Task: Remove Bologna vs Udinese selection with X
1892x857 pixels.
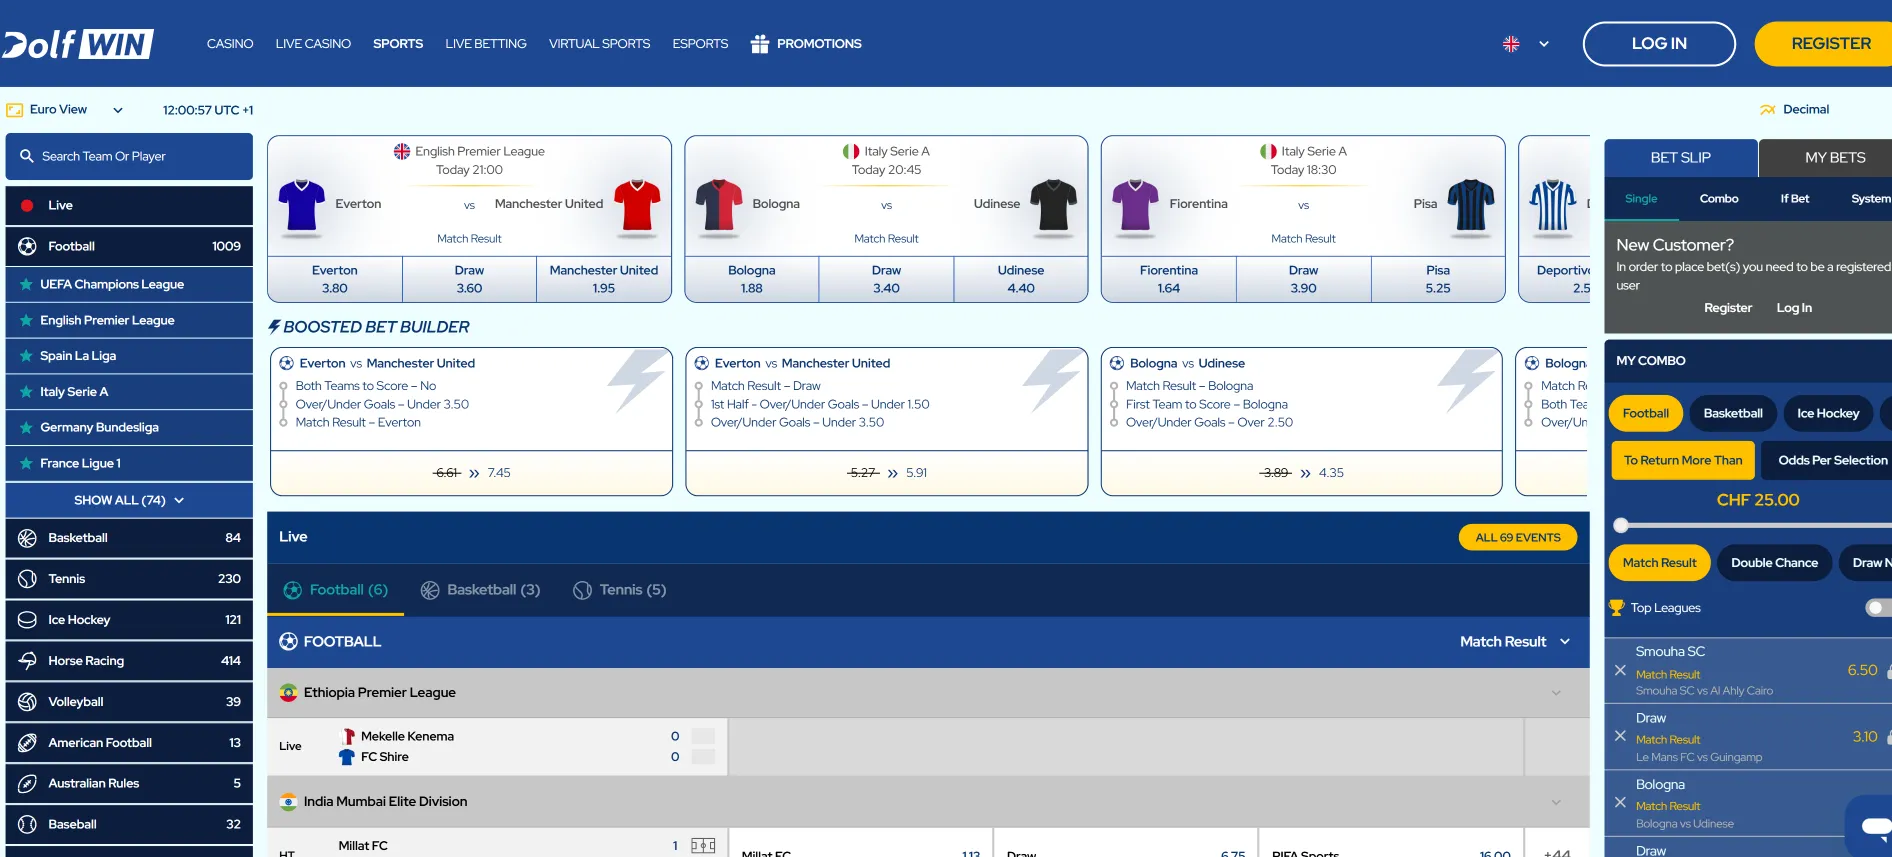Action: pos(1620,802)
